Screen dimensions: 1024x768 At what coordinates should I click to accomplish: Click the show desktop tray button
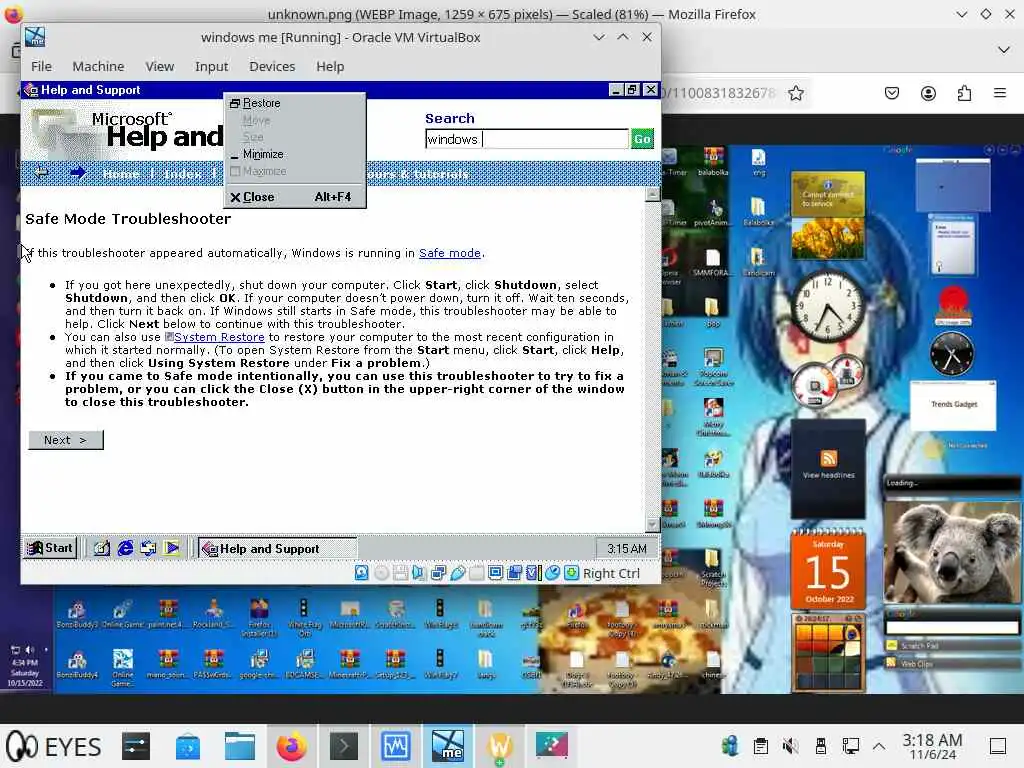click(998, 746)
